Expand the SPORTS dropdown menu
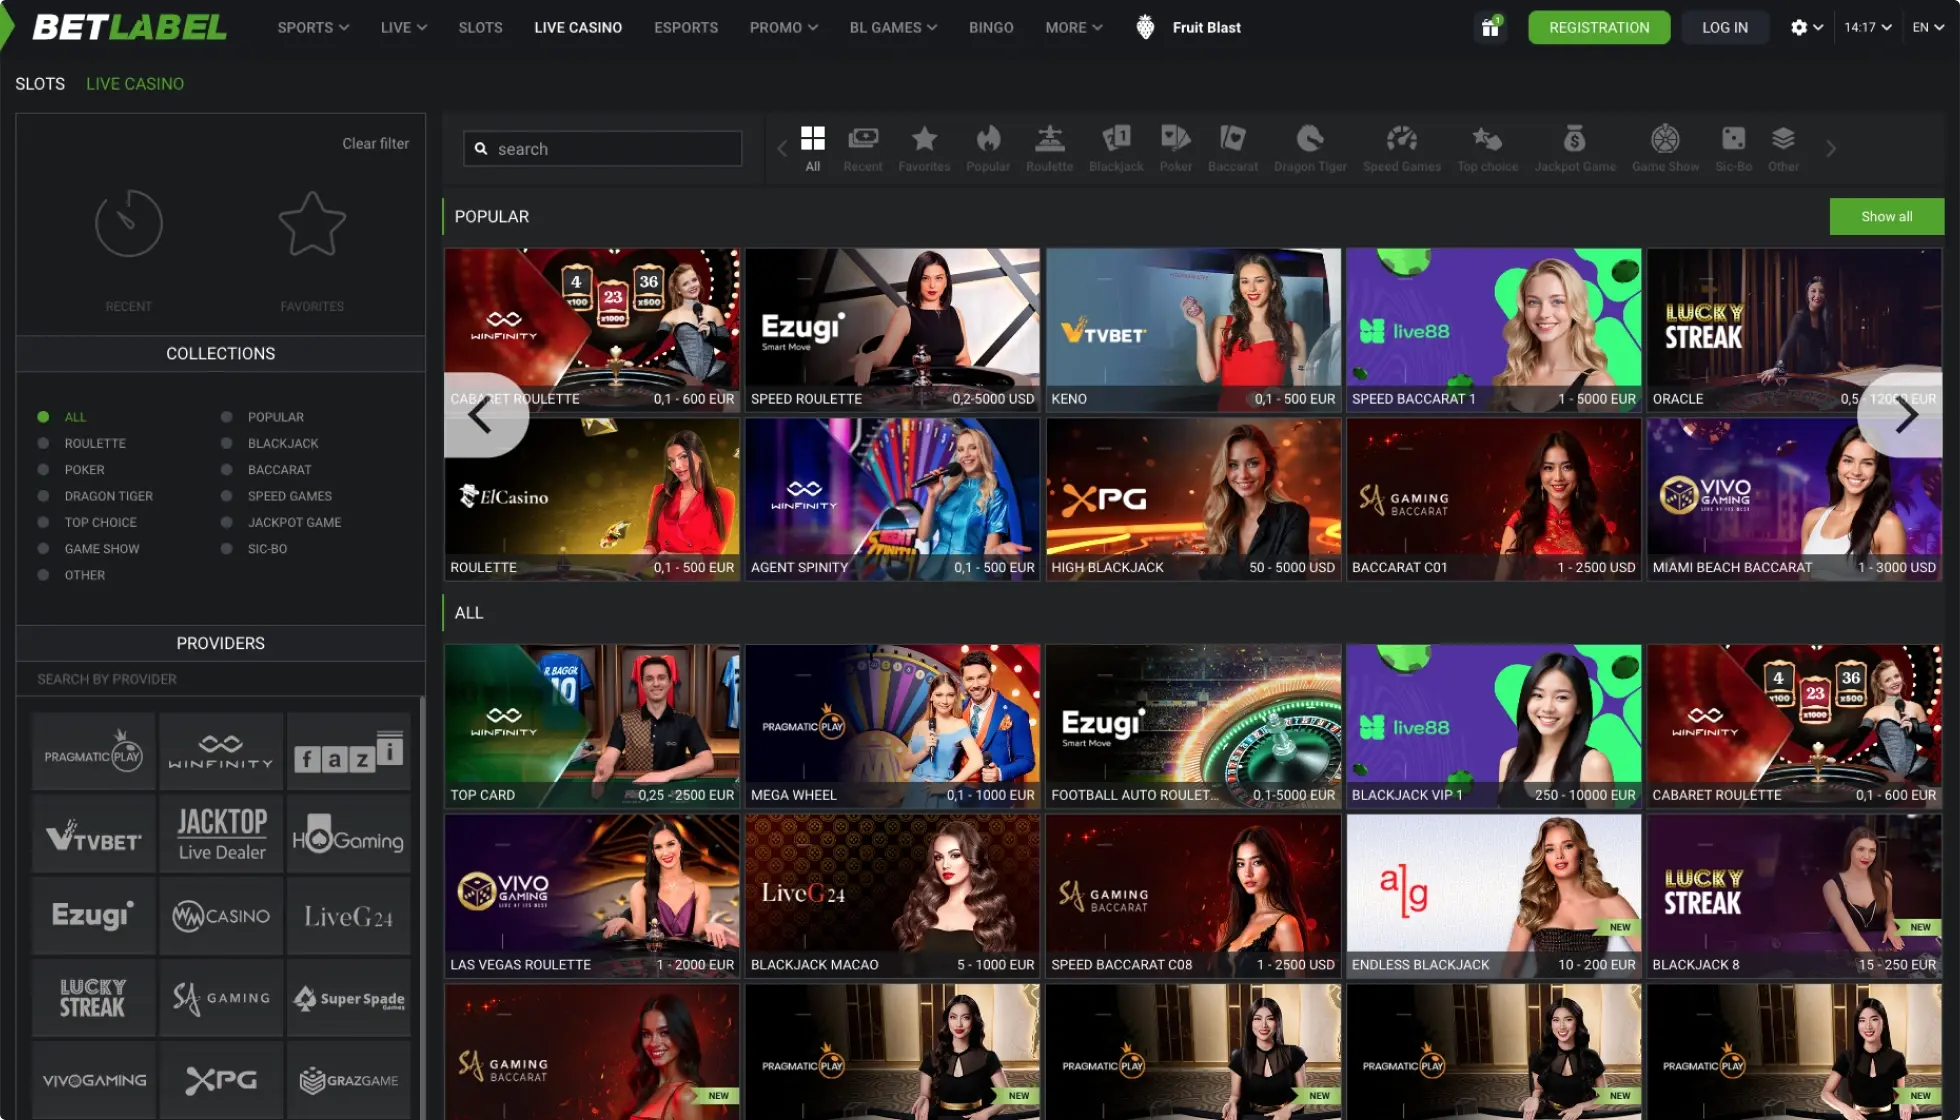 312,27
